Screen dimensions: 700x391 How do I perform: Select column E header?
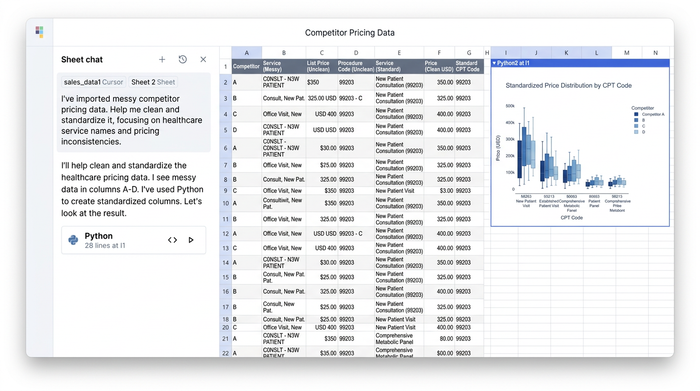(399, 53)
